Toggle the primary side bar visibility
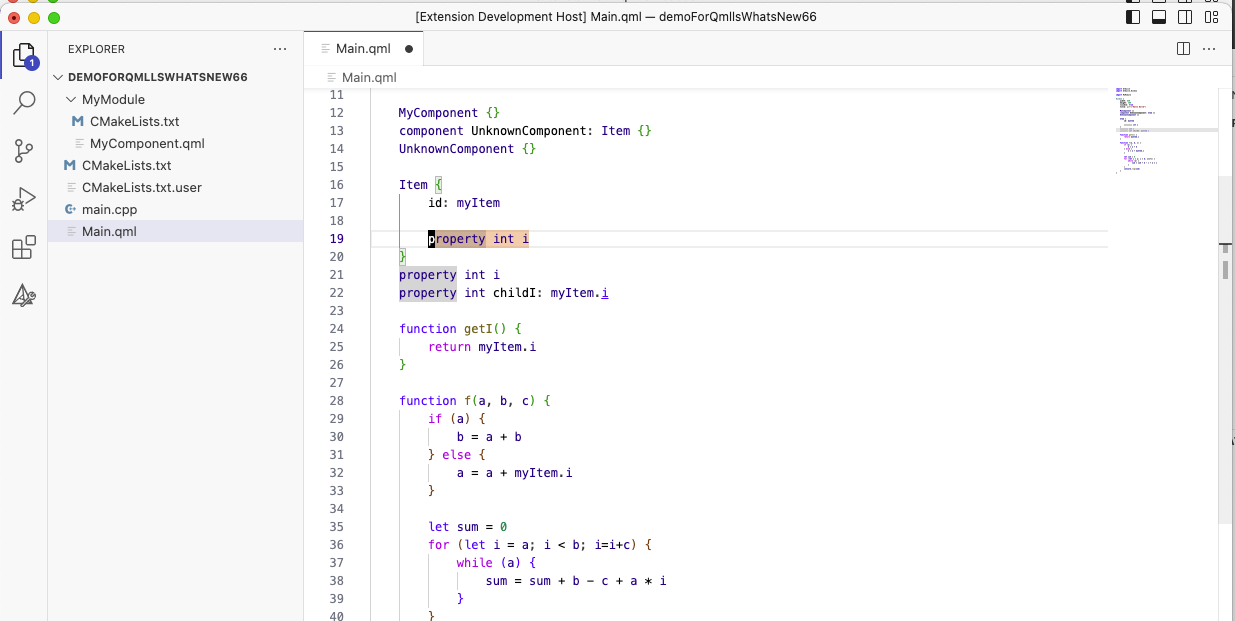Screen dimensions: 1235x621 pos(1133,17)
